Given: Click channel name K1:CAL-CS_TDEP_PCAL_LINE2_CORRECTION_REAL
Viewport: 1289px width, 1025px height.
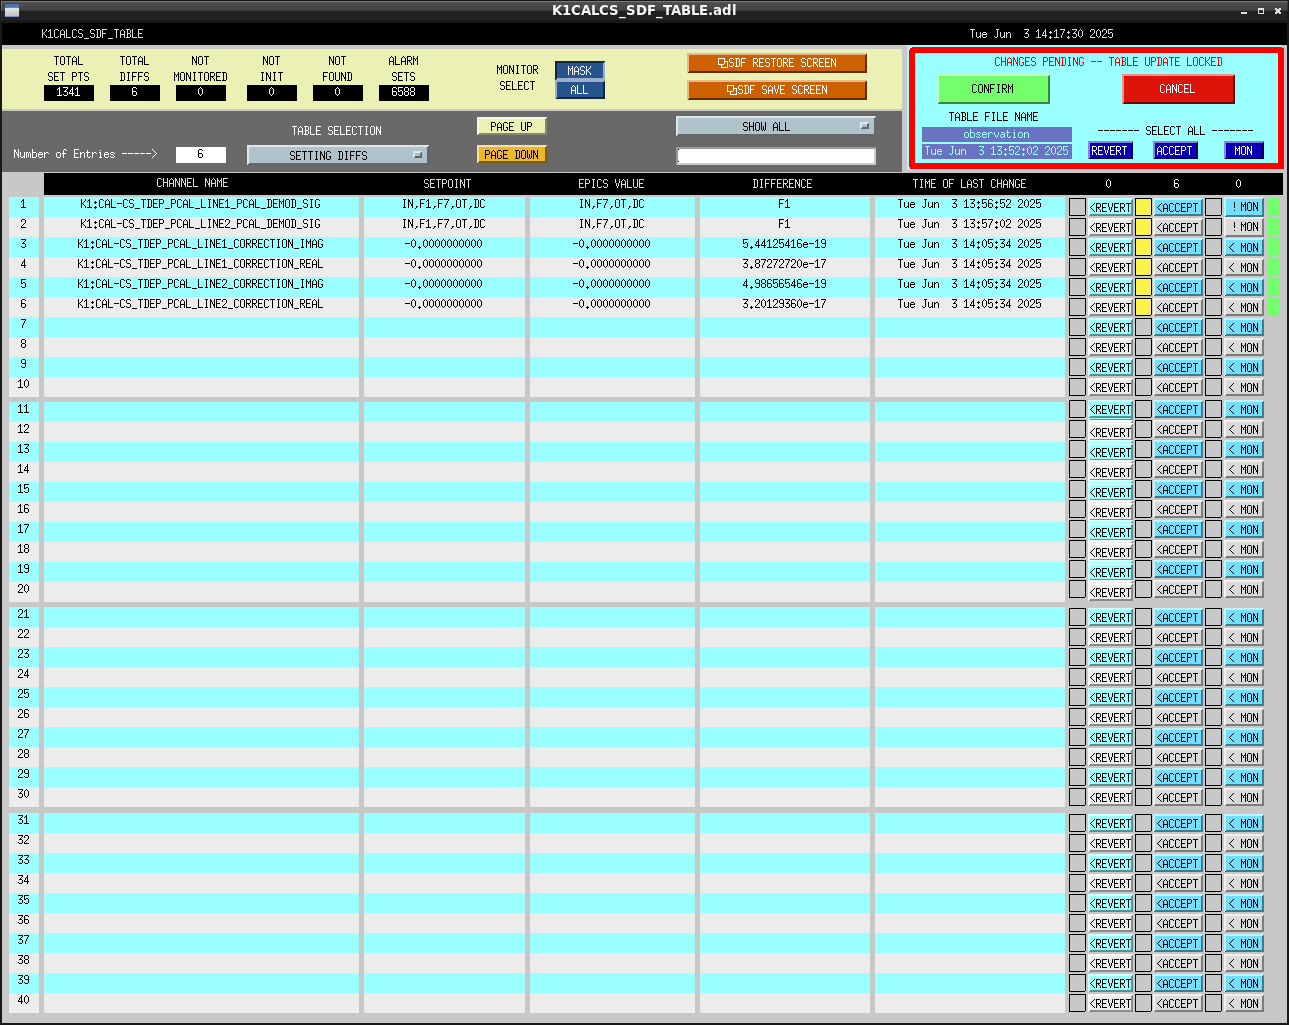Looking at the screenshot, I should [200, 304].
